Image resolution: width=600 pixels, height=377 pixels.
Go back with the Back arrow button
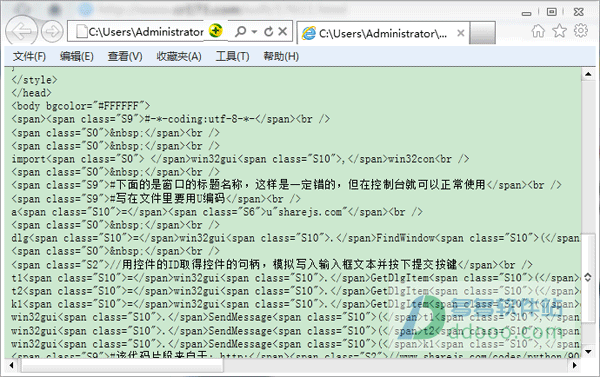click(x=21, y=31)
